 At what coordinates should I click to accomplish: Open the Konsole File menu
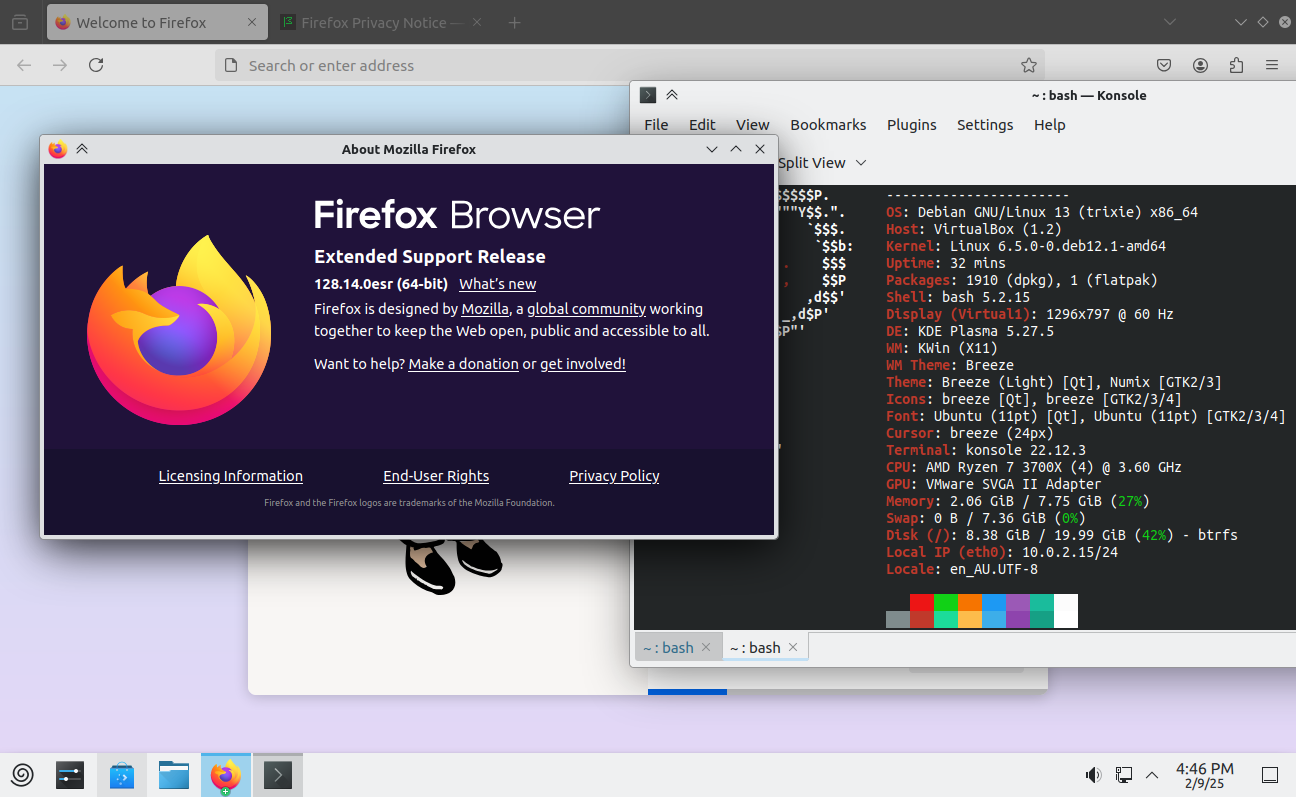(656, 125)
